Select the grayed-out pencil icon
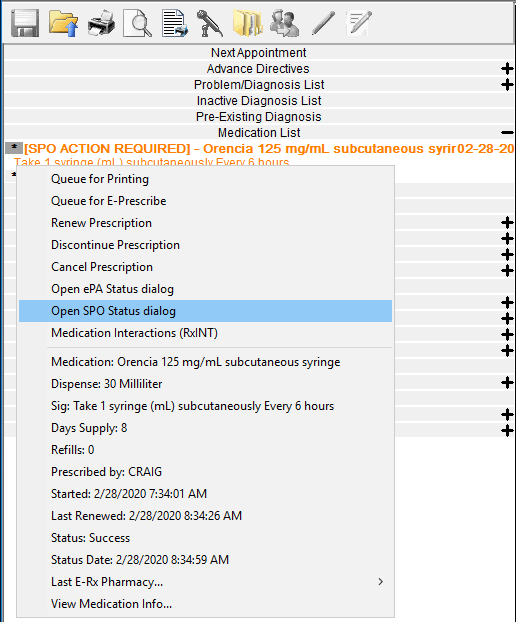 click(323, 24)
